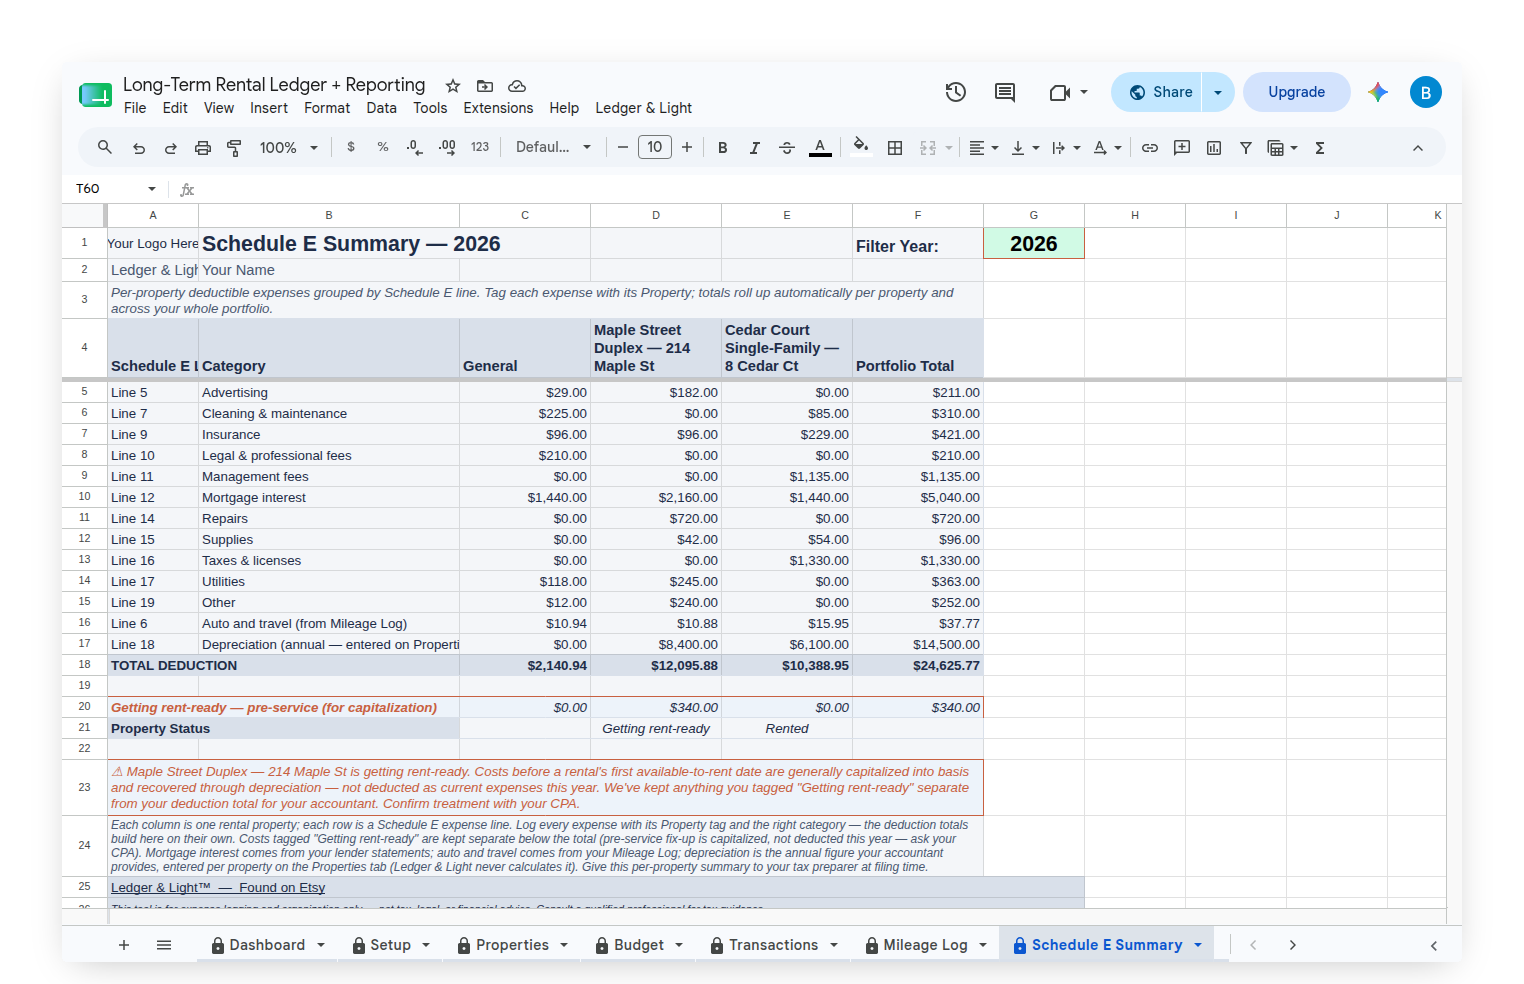Open version history clock icon
Image resolution: width=1524 pixels, height=984 pixels.
click(956, 92)
